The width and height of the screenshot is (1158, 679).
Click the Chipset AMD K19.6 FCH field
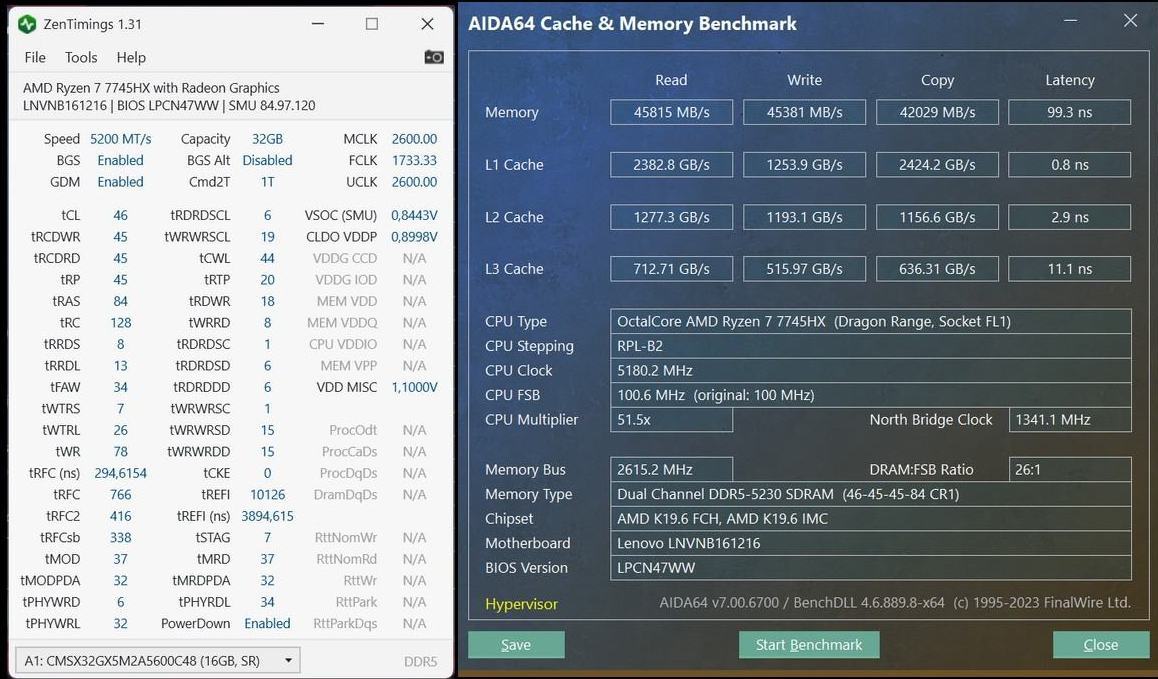pos(871,519)
